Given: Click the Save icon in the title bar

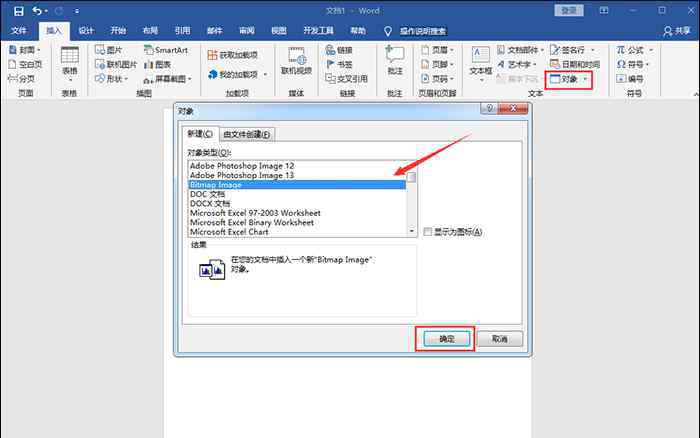Looking at the screenshot, I should tap(18, 11).
